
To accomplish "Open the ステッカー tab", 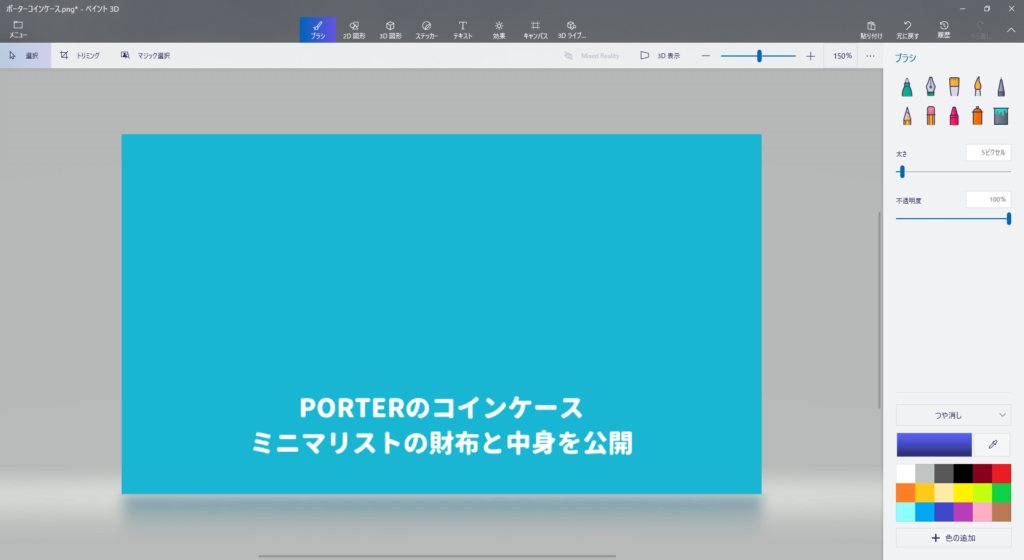I will (426, 30).
